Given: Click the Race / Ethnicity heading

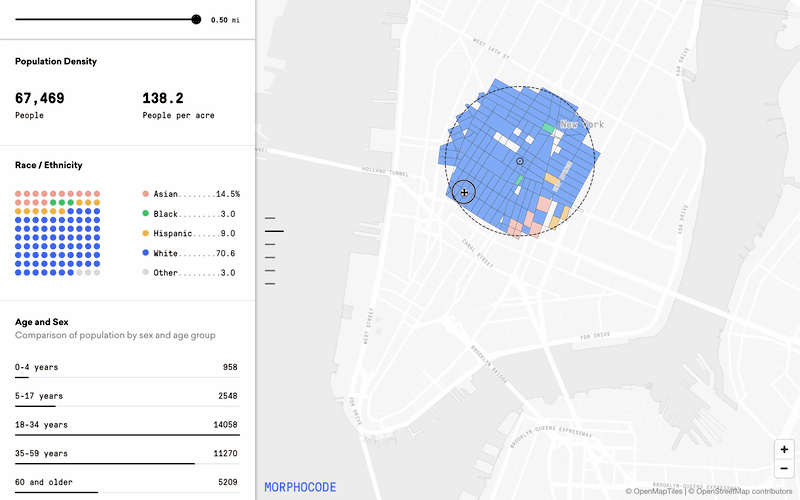Looking at the screenshot, I should click(48, 165).
